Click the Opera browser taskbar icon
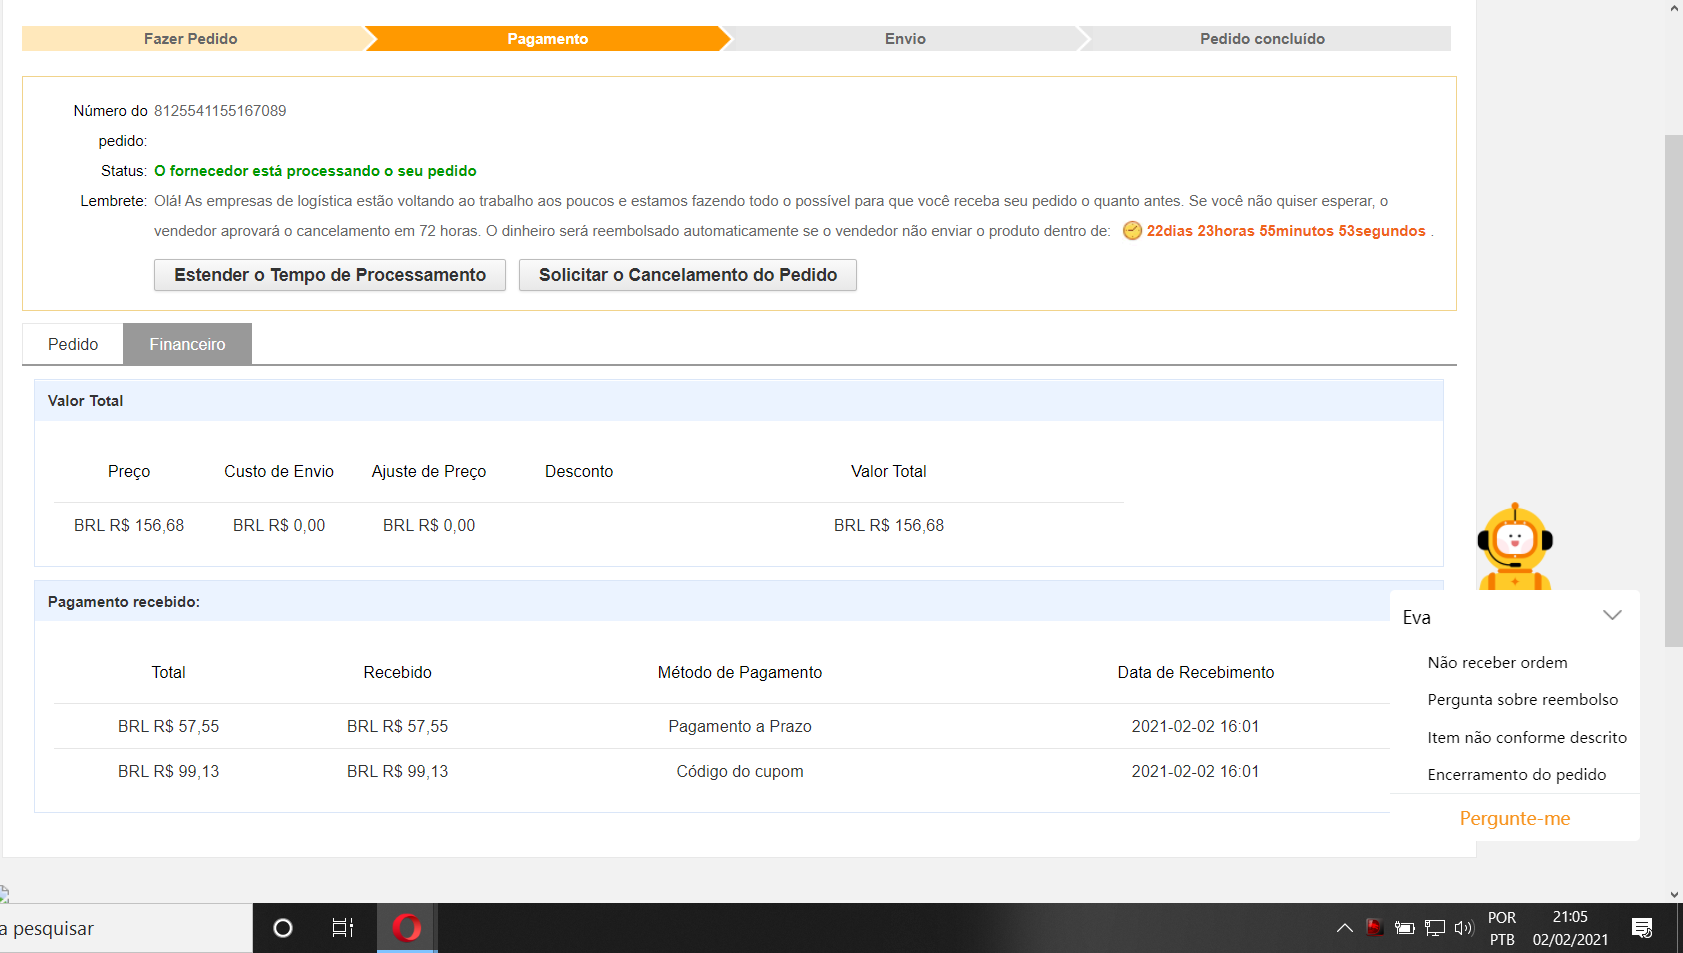The image size is (1683, 953). [407, 928]
